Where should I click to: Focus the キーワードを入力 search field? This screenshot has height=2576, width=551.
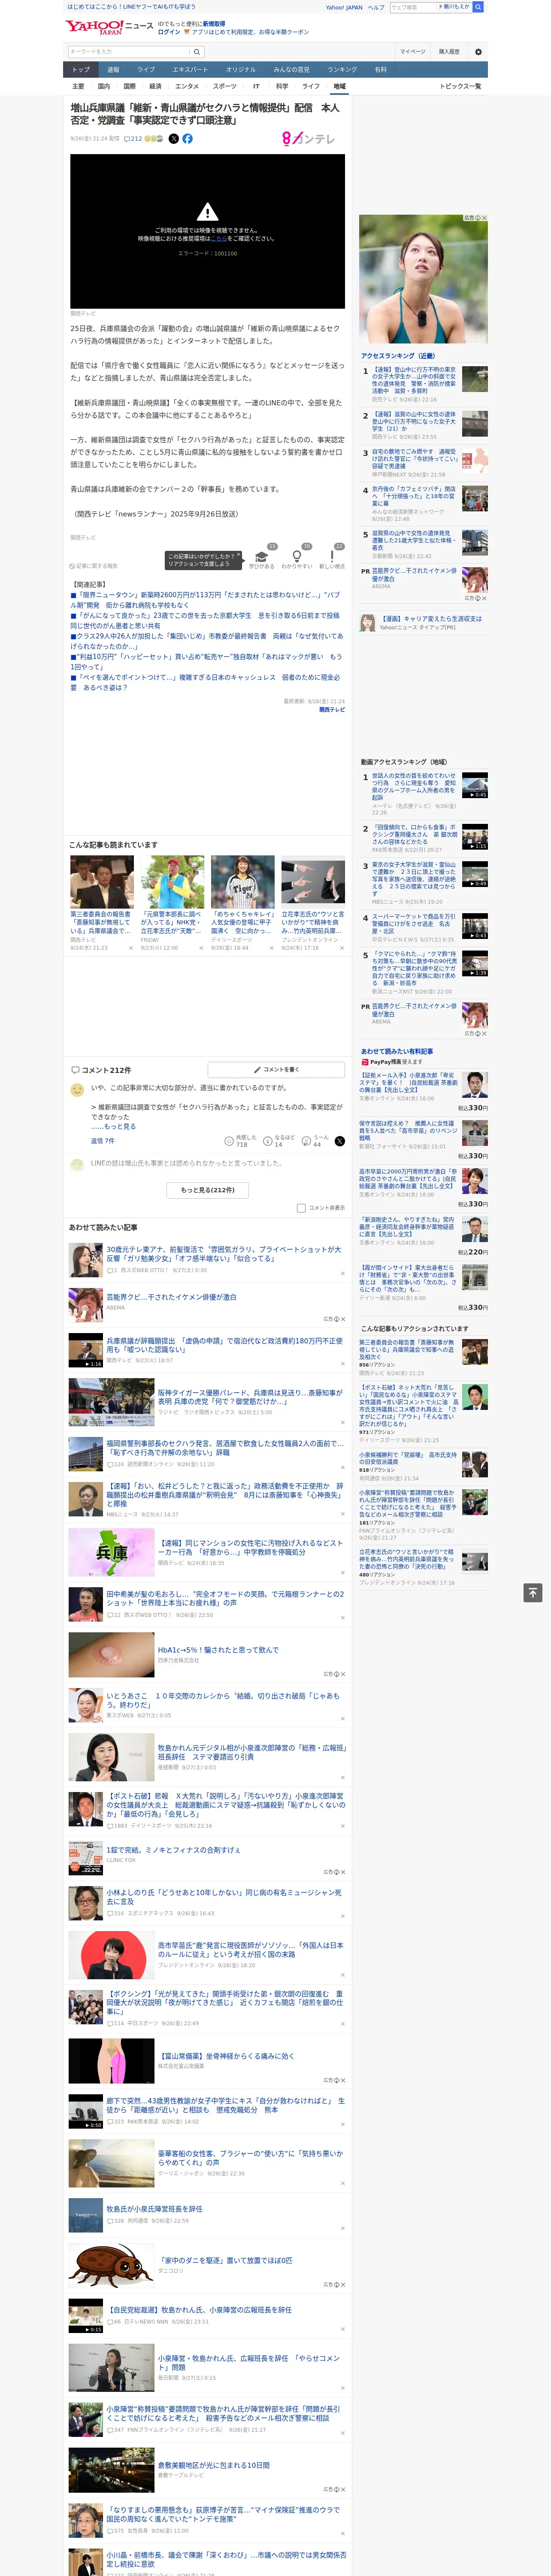[129, 52]
